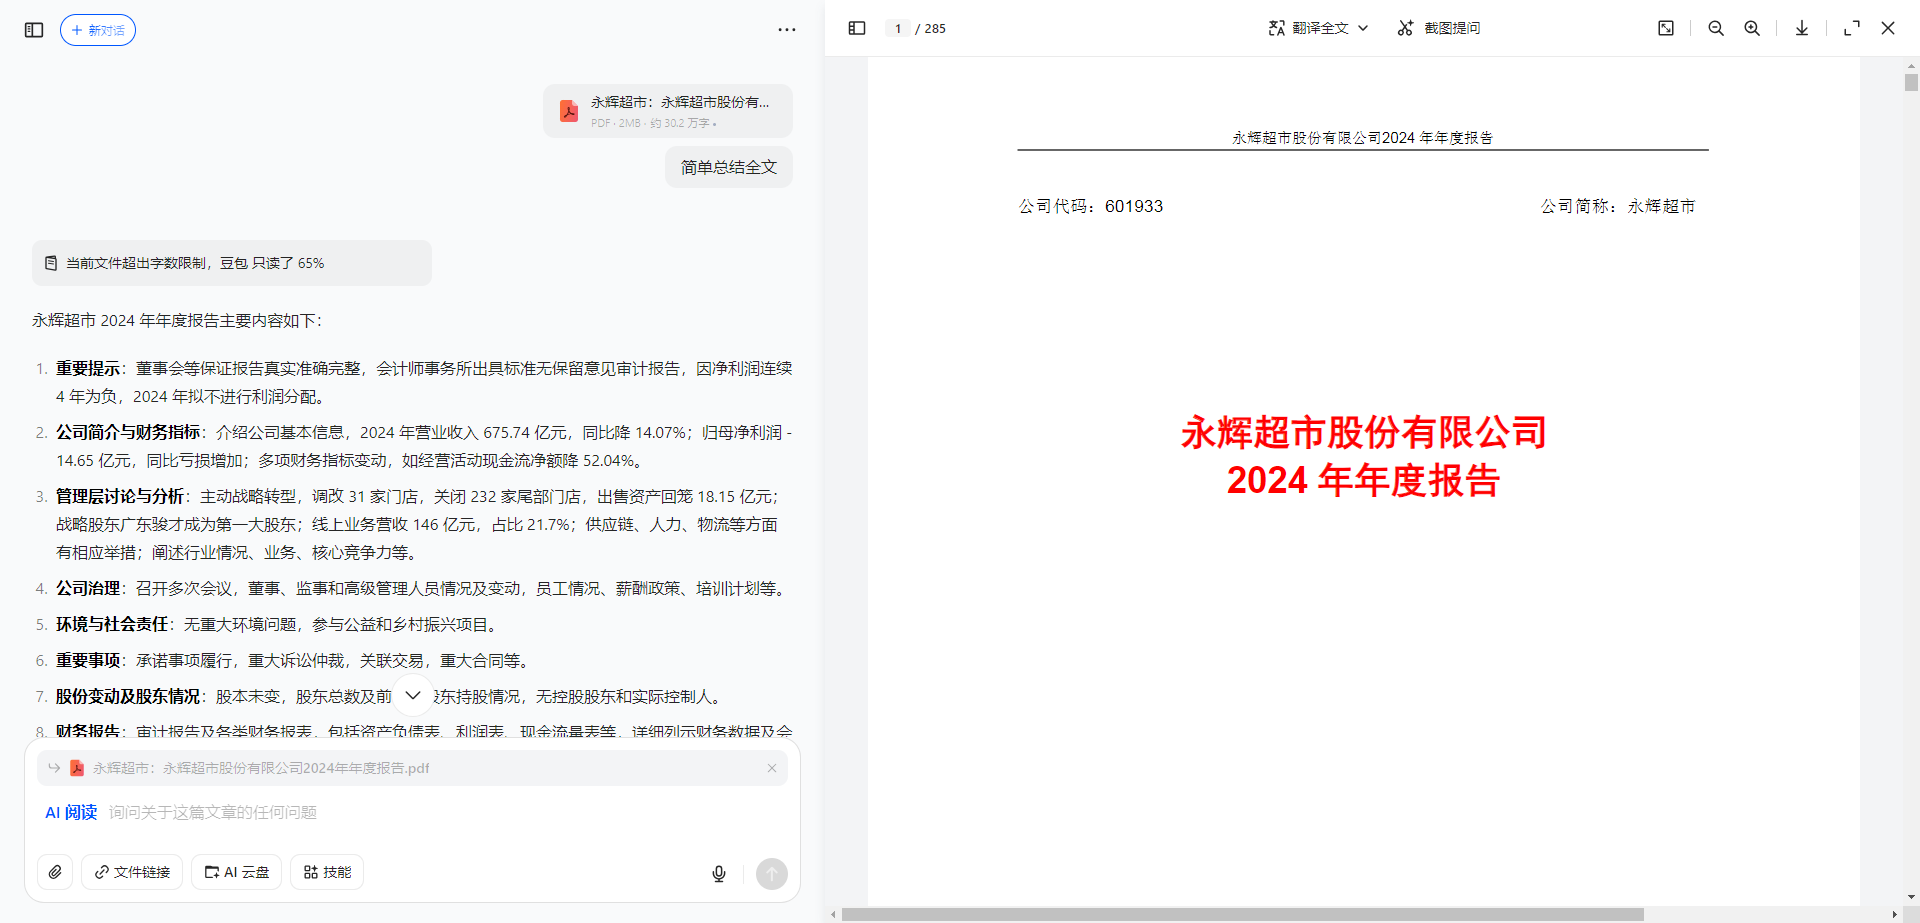Activate the microphone voice input
This screenshot has width=1920, height=923.
click(x=719, y=873)
